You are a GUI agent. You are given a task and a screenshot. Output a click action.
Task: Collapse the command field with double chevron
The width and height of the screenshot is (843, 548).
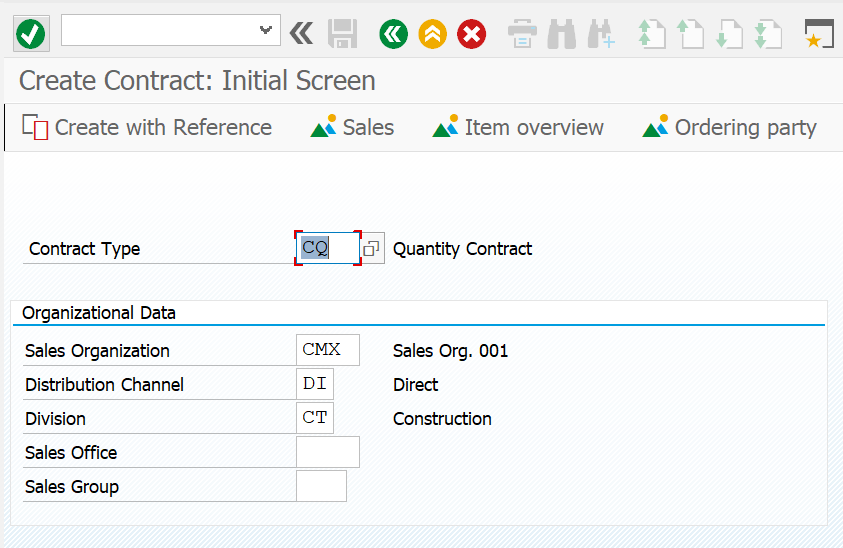point(301,34)
